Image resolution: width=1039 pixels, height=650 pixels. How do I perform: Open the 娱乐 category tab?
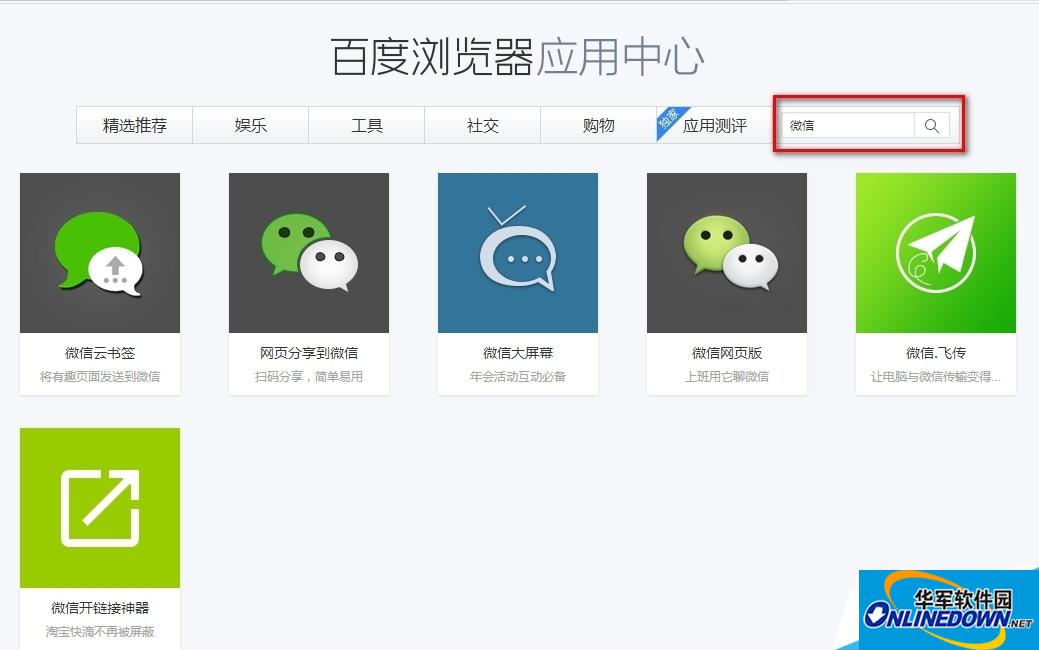coord(250,125)
